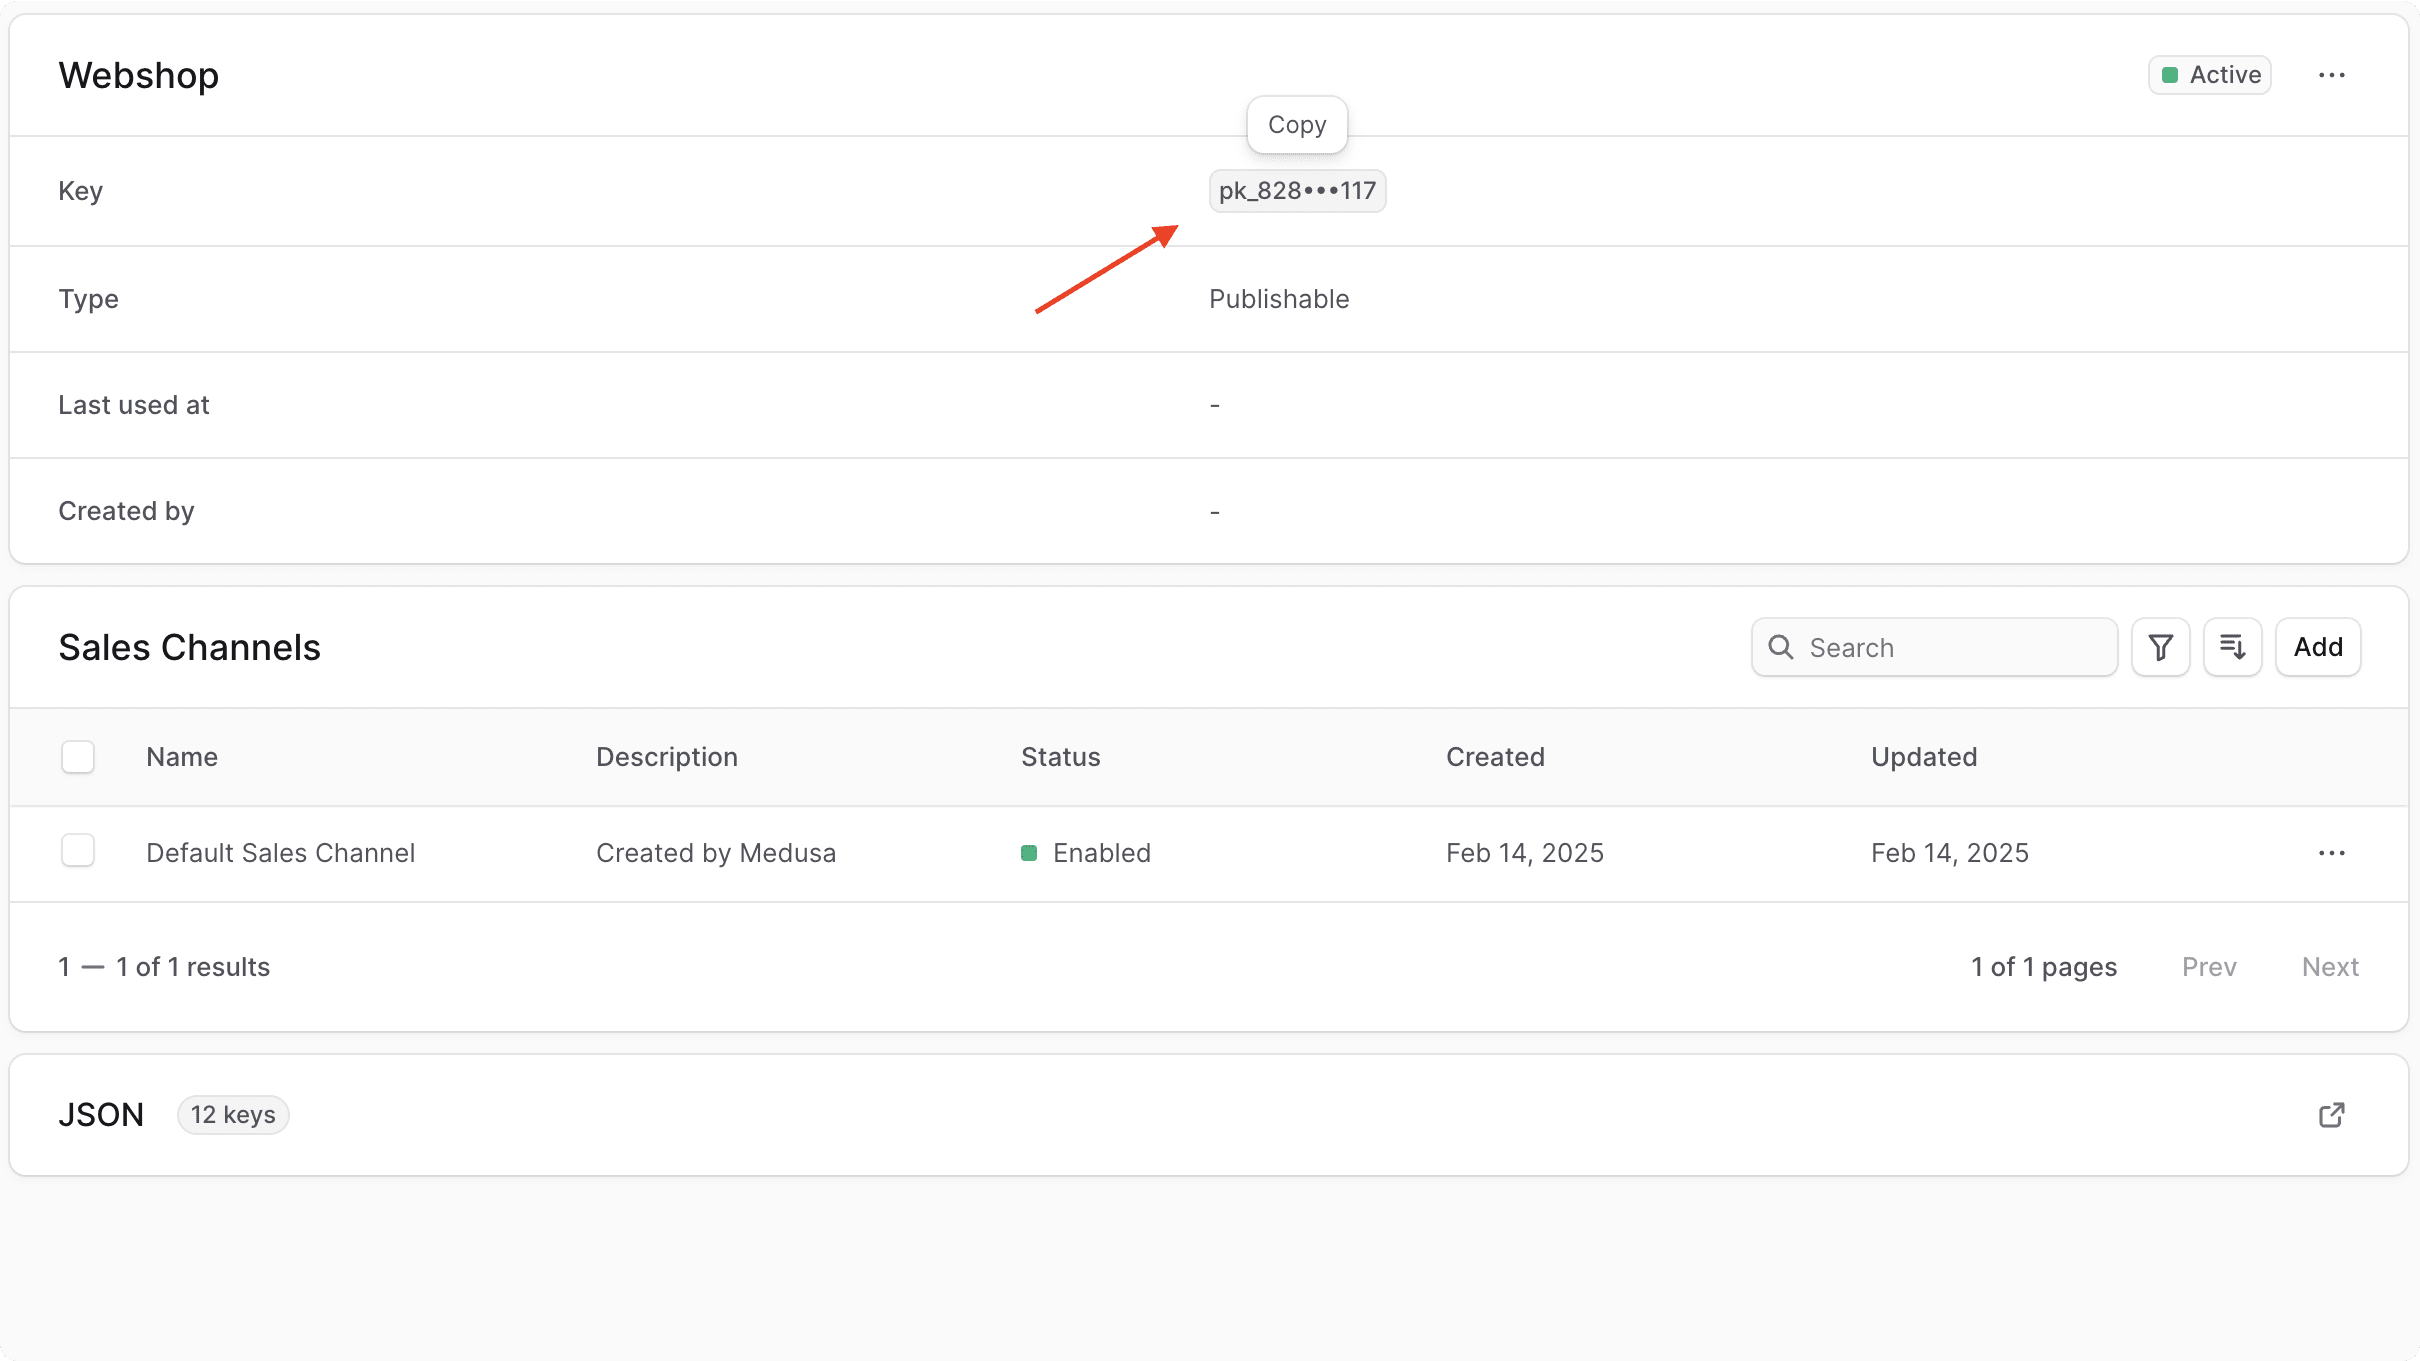
Task: Select all sales channels via header checkbox
Action: (x=77, y=756)
